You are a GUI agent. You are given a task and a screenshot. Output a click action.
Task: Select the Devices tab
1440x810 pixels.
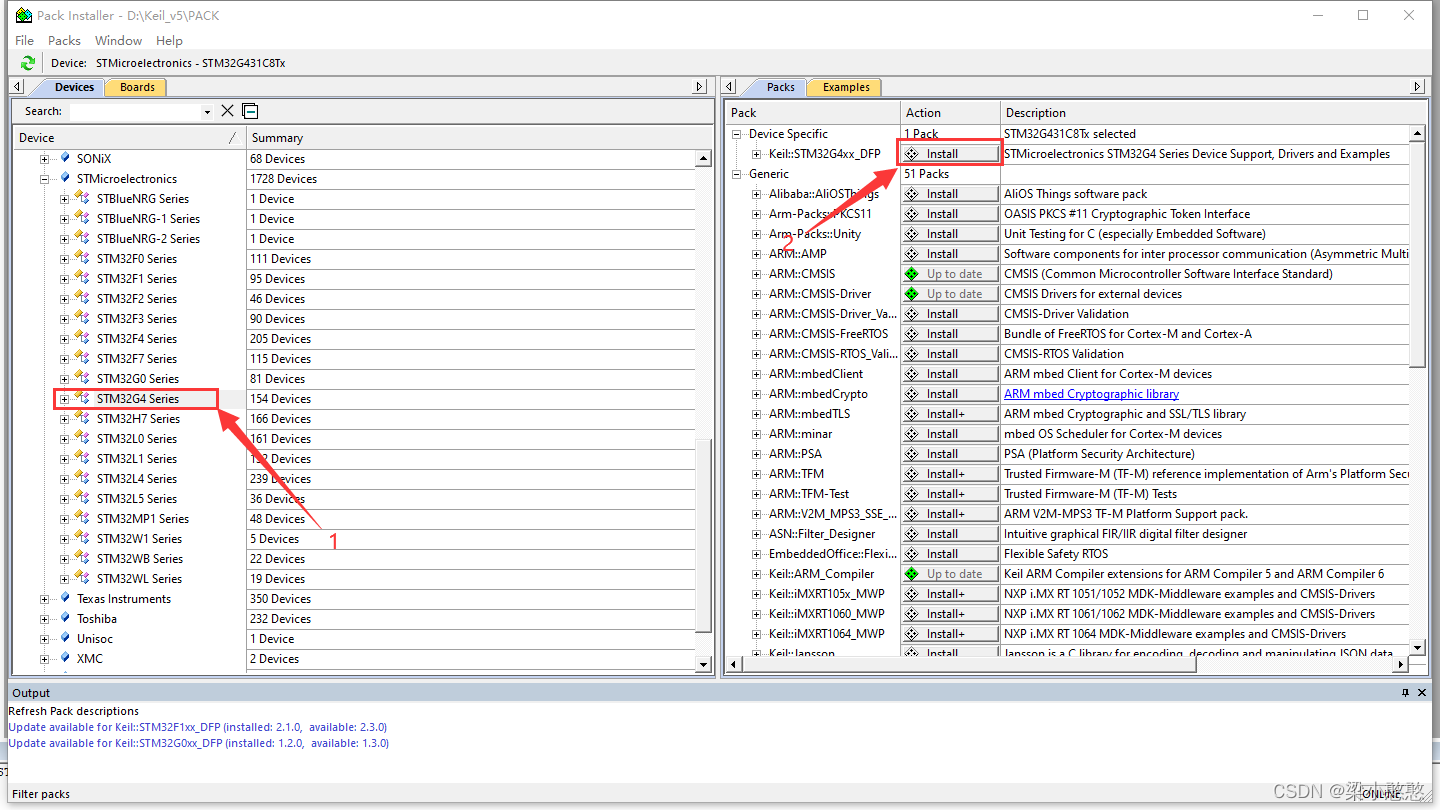tap(74, 87)
